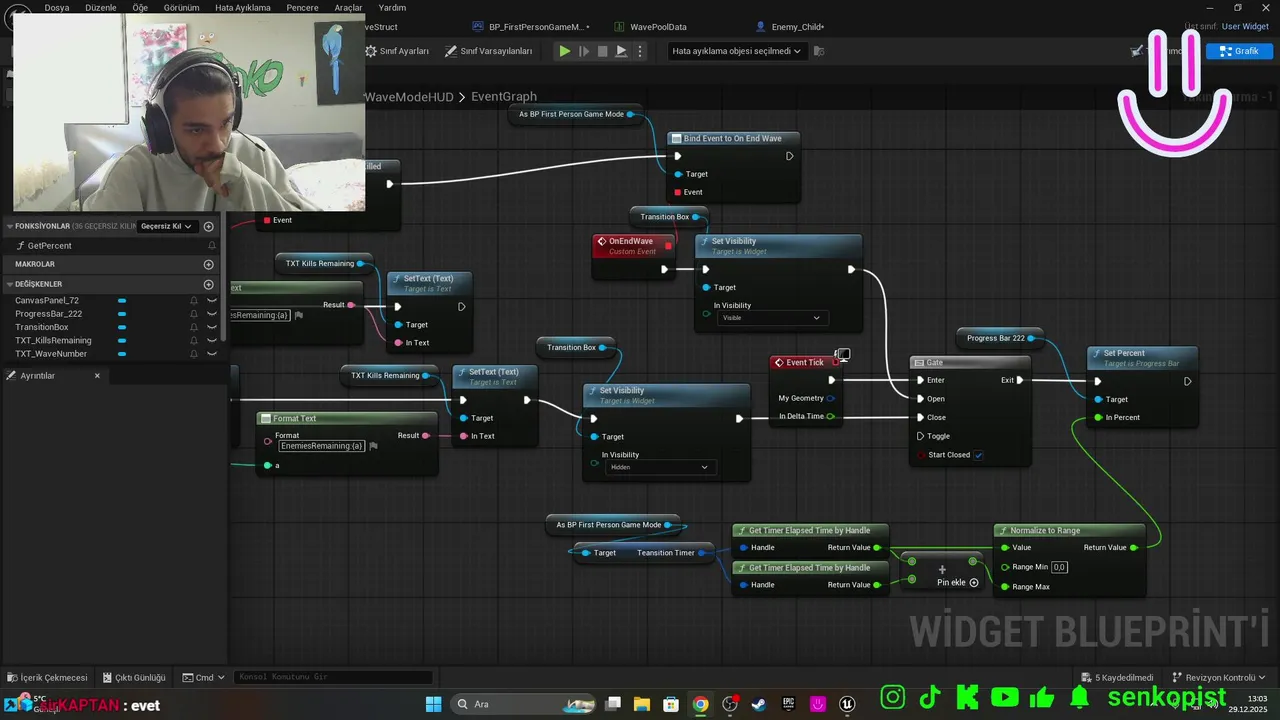Open Çıktı Günlüğü output log
The image size is (1280, 720).
tap(133, 677)
